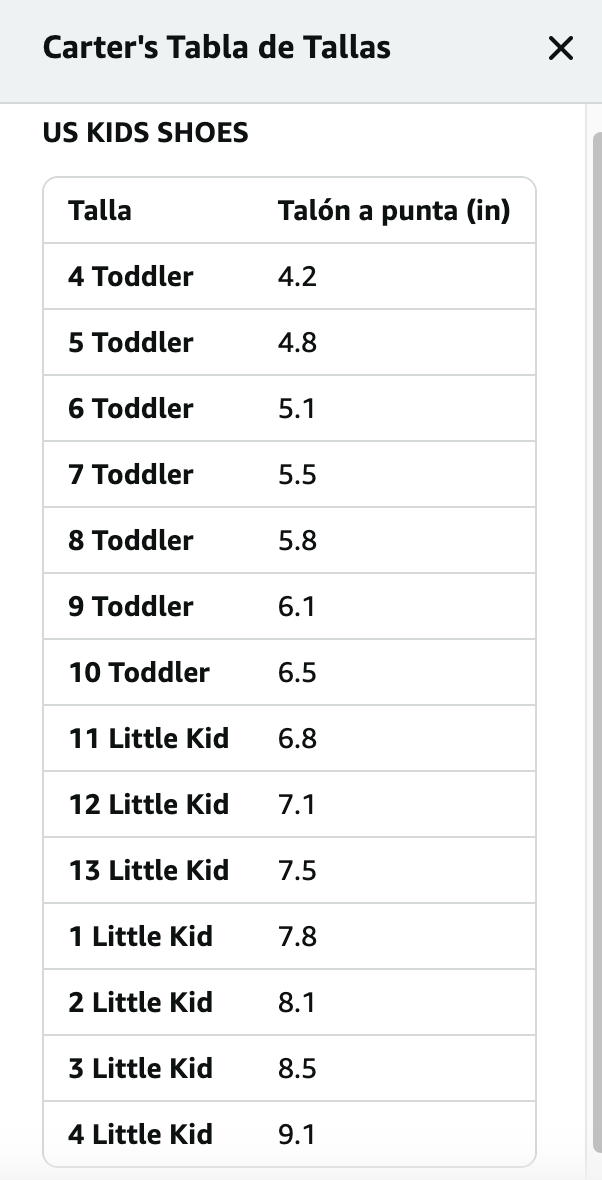Click the Talla column header
Screen dimensions: 602x1180
point(100,211)
